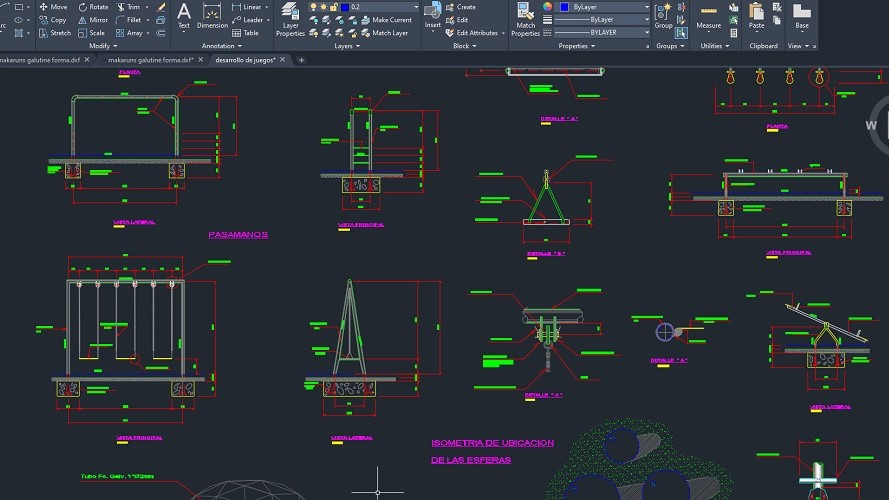
Task: Click the Offset icon in Modify
Action: pos(161,33)
